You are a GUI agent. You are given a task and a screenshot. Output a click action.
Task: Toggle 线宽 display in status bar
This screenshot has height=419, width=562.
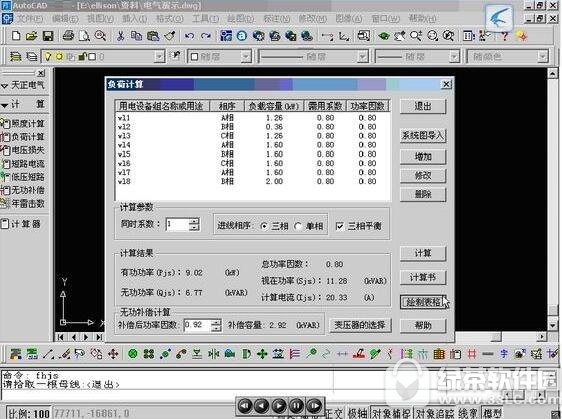pos(468,413)
